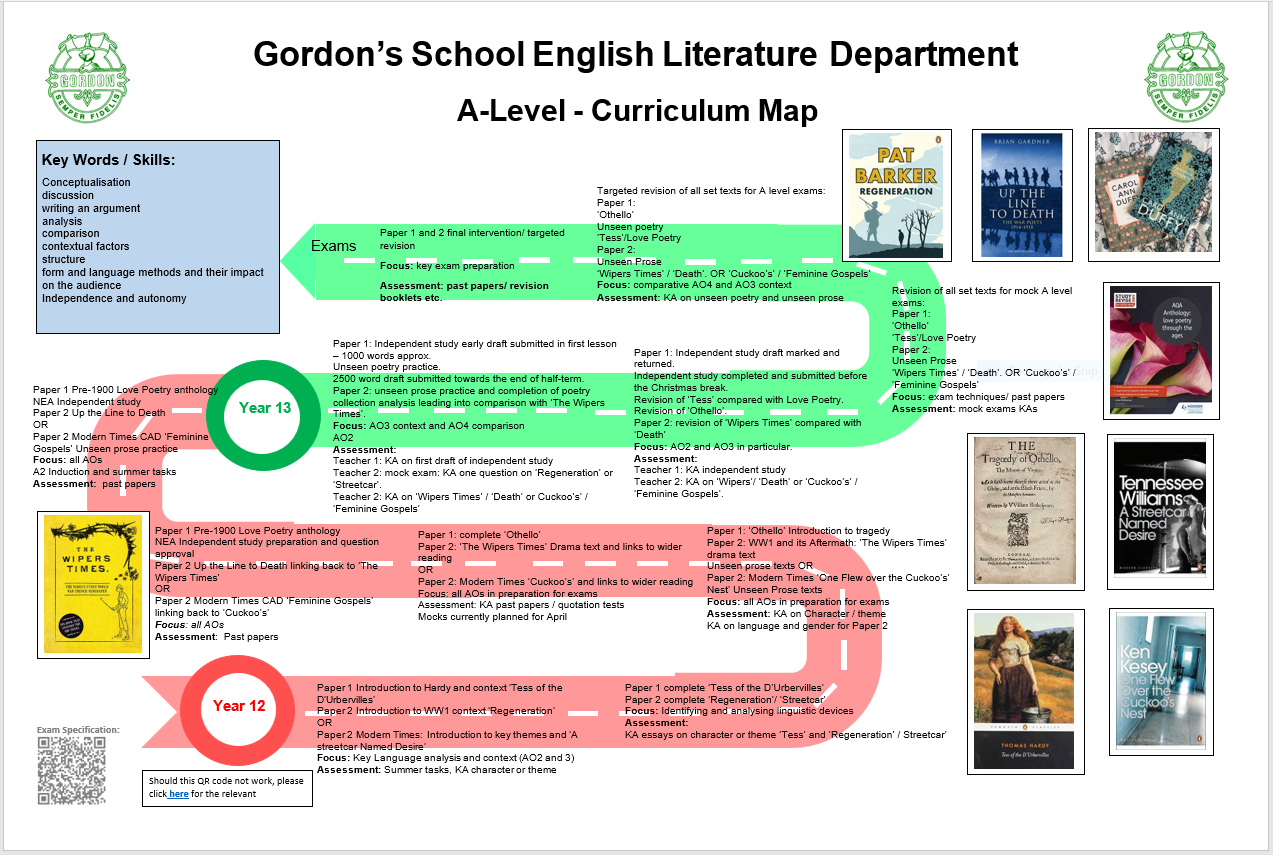Click 'writing an argument' in the key words box
The image size is (1273, 855).
point(91,208)
